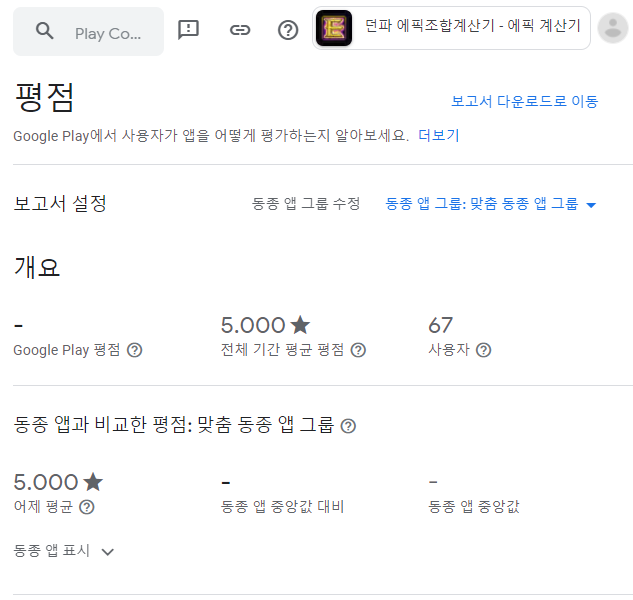Screen dimensions: 633x600
Task: Click 동종 앱 그룹 수정
Action: (306, 203)
